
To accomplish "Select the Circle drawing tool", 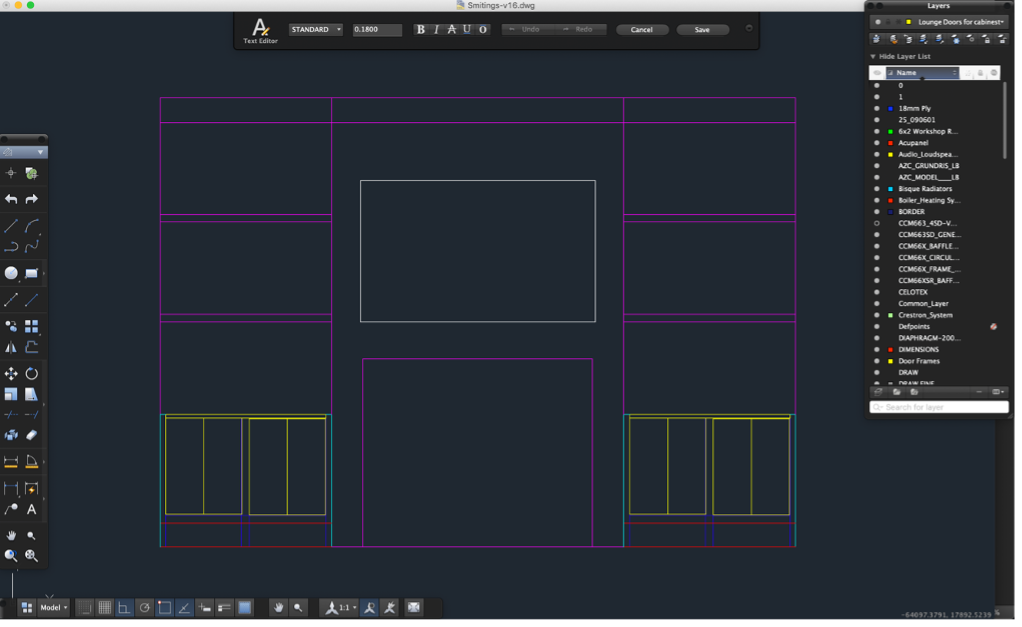I will click(11, 273).
